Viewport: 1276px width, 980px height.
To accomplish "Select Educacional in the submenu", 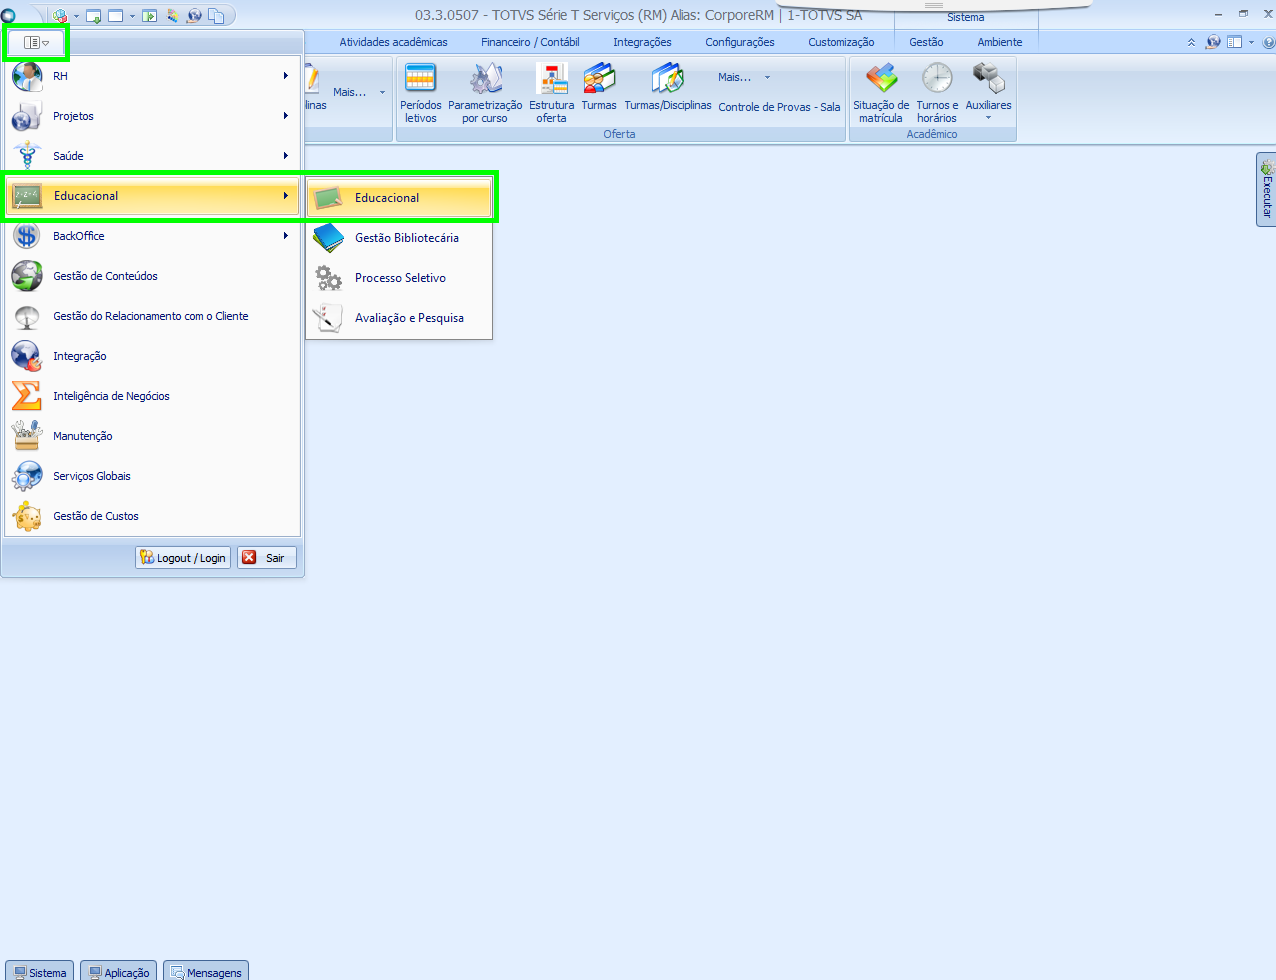I will [x=400, y=198].
